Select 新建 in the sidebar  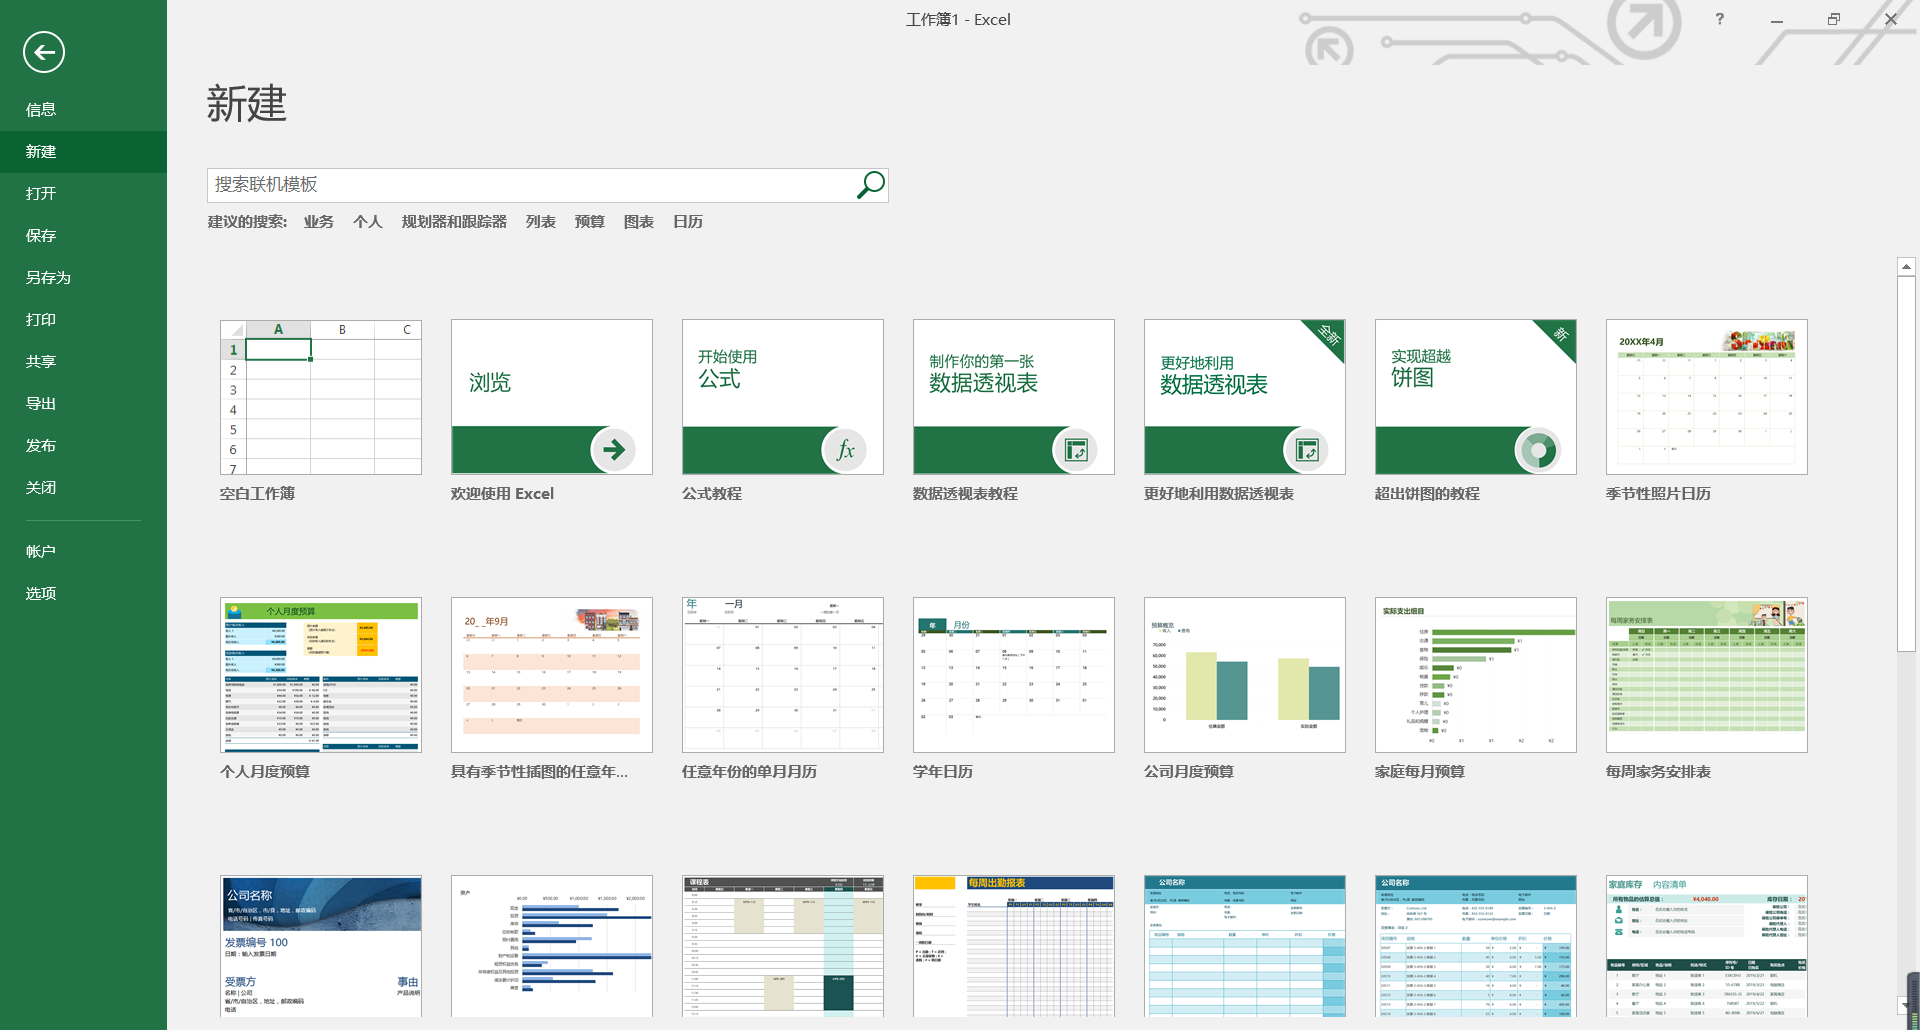click(83, 152)
